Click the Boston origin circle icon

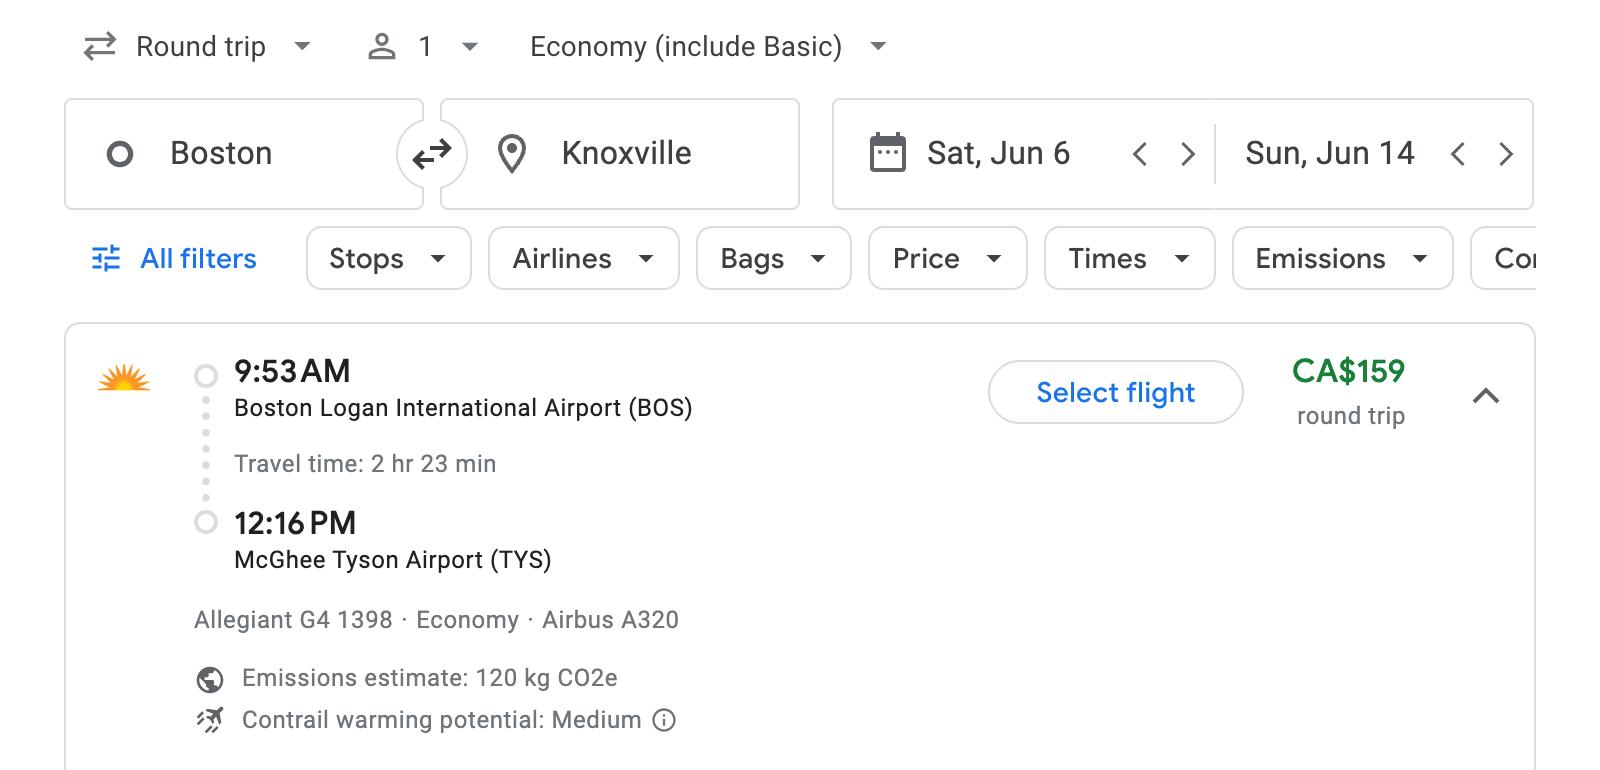[x=120, y=153]
